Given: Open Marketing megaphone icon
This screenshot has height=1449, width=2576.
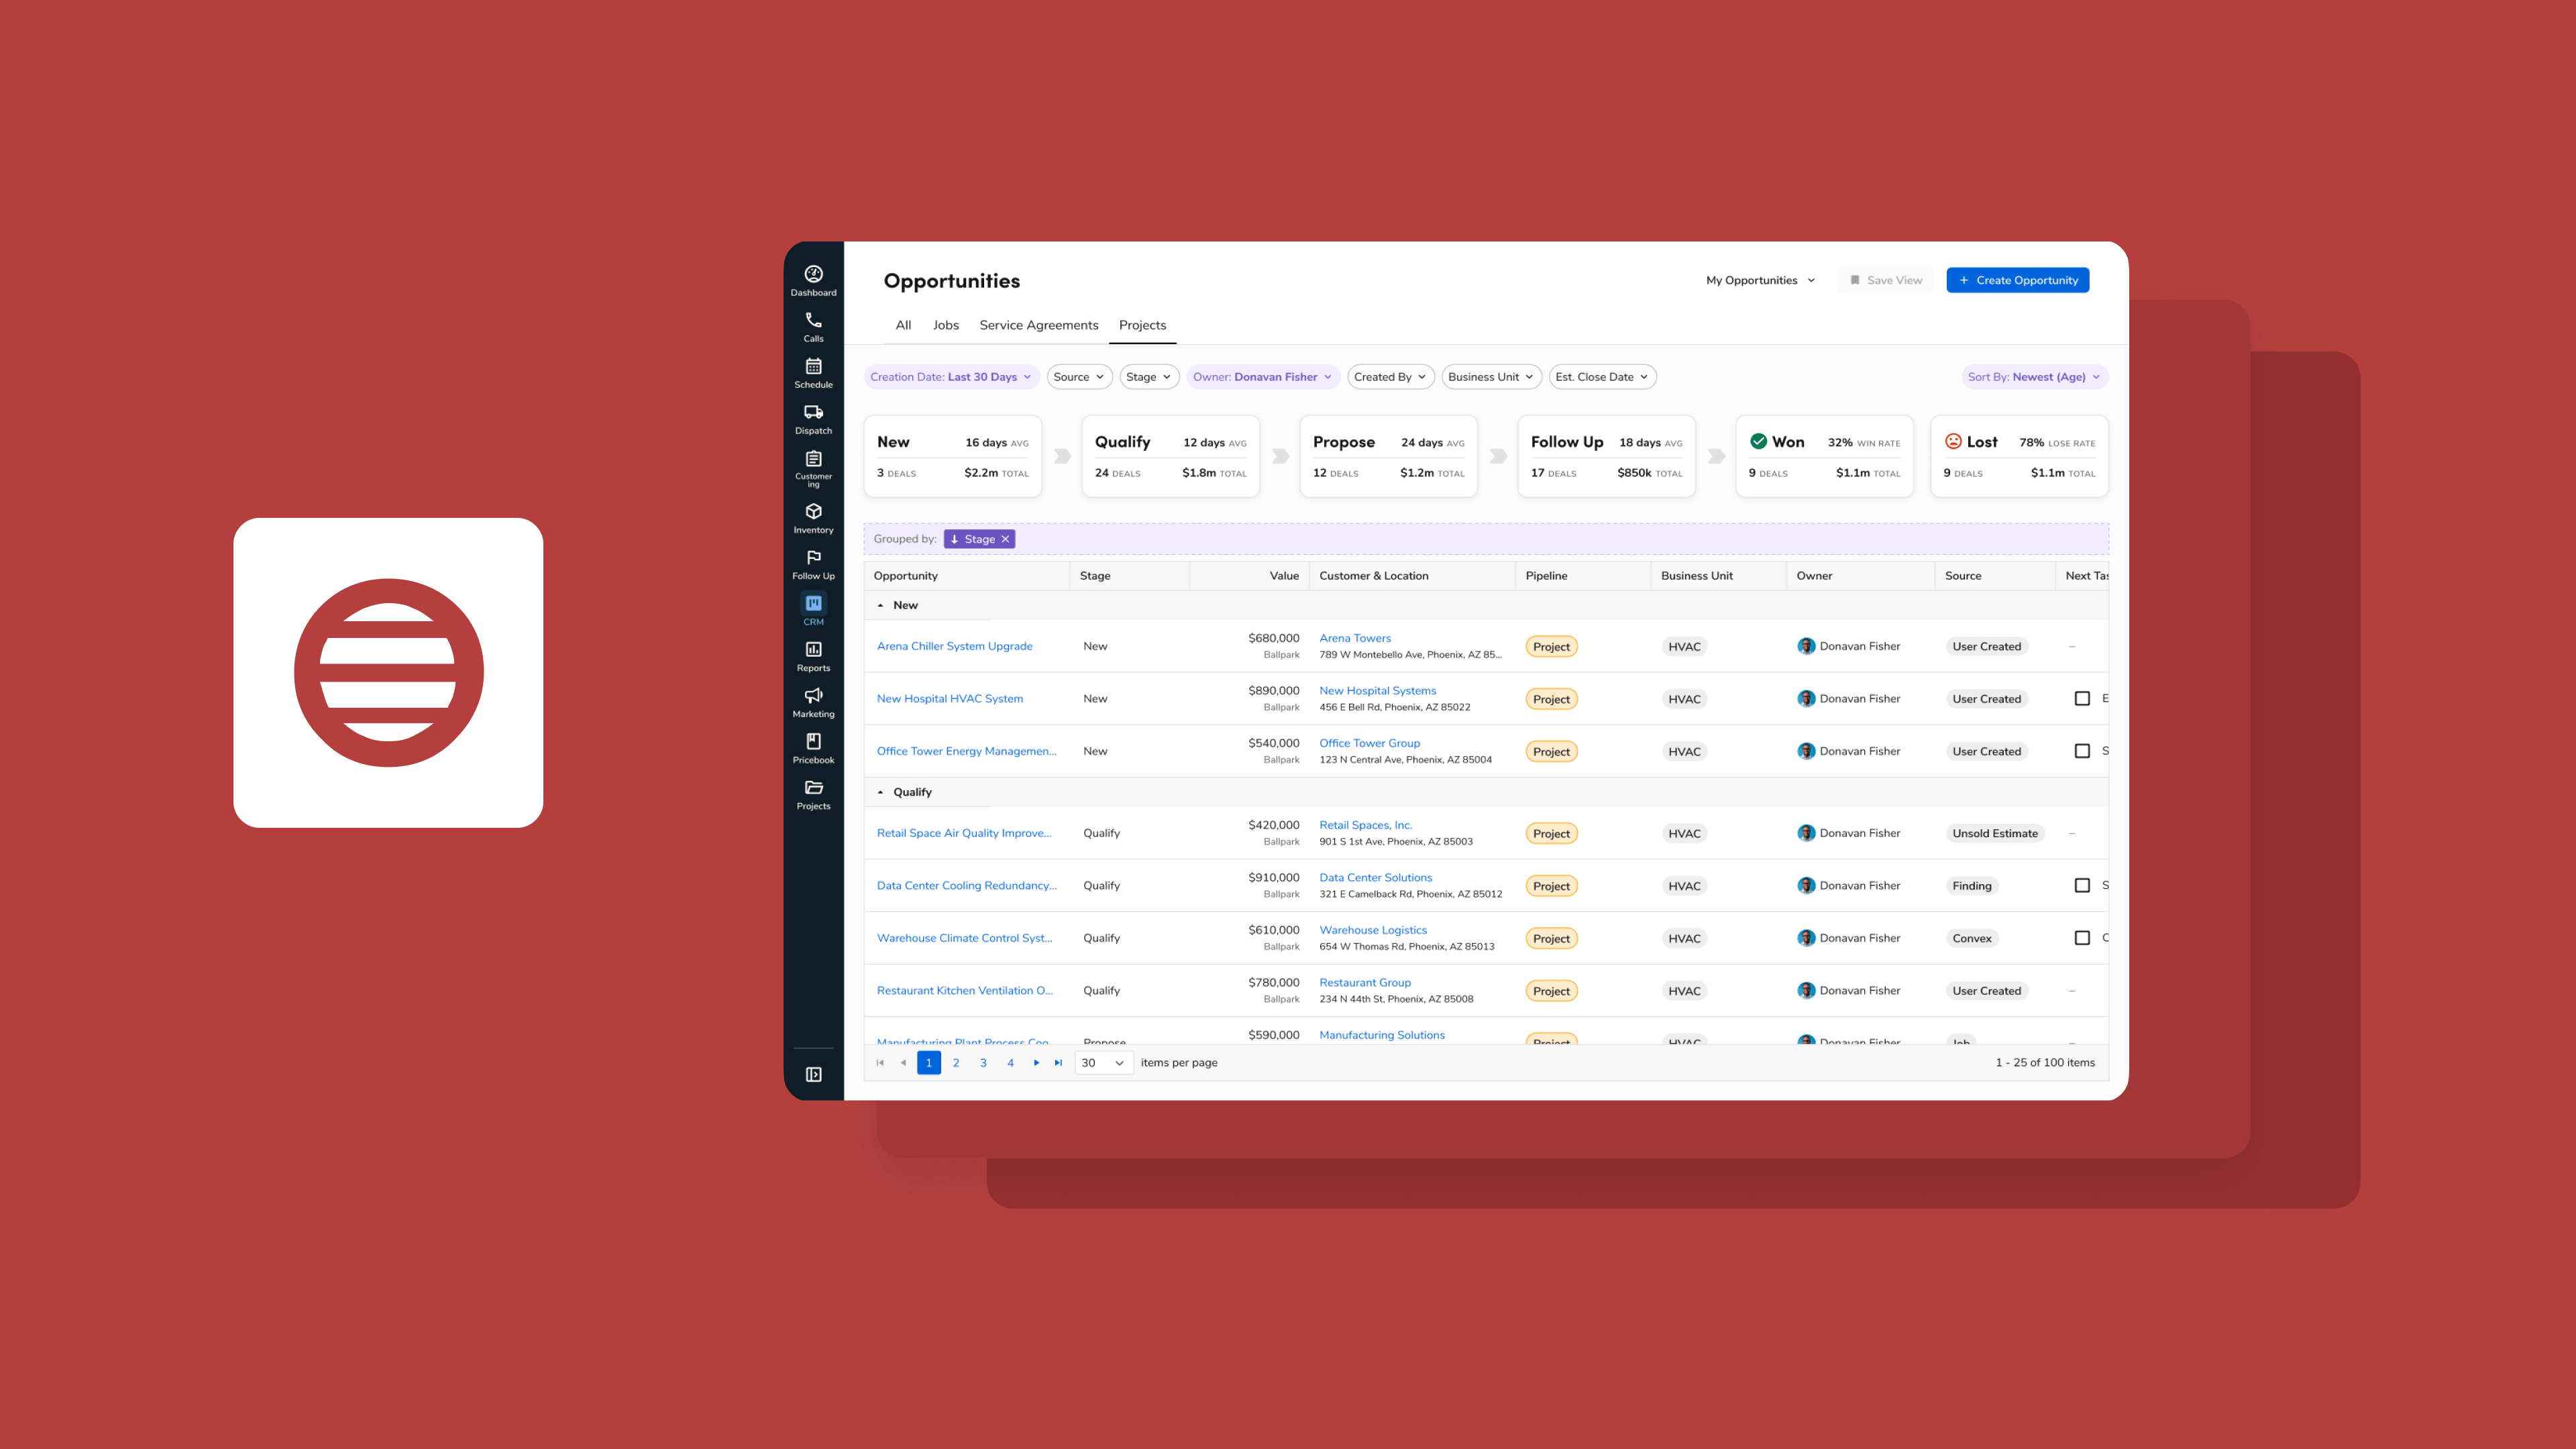Looking at the screenshot, I should pos(813,702).
